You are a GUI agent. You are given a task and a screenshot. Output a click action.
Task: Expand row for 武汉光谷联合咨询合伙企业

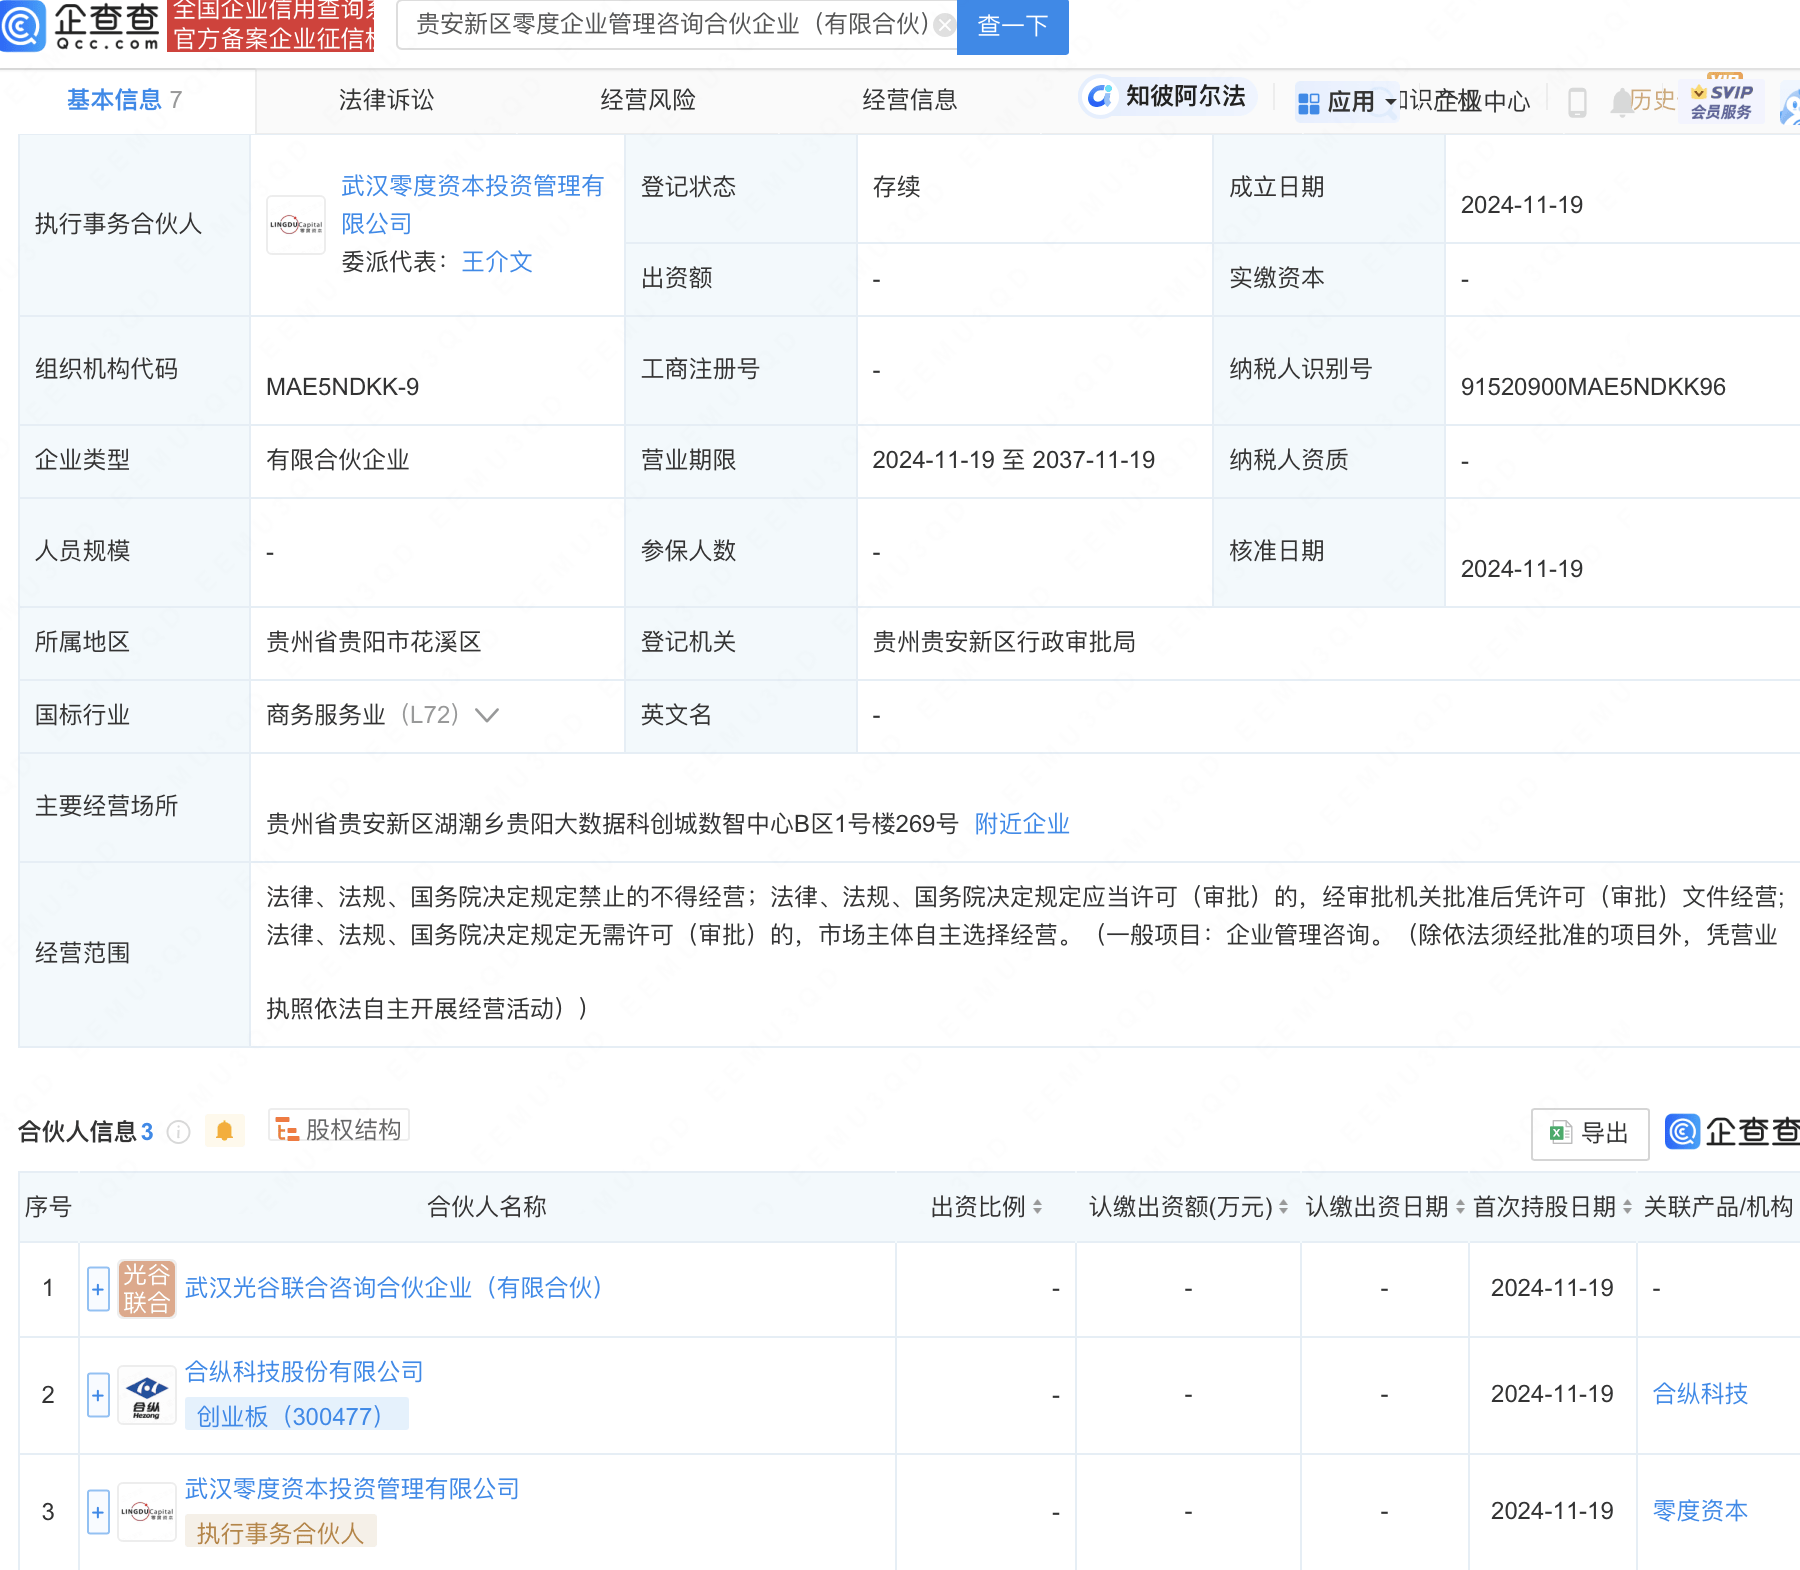tap(98, 1289)
